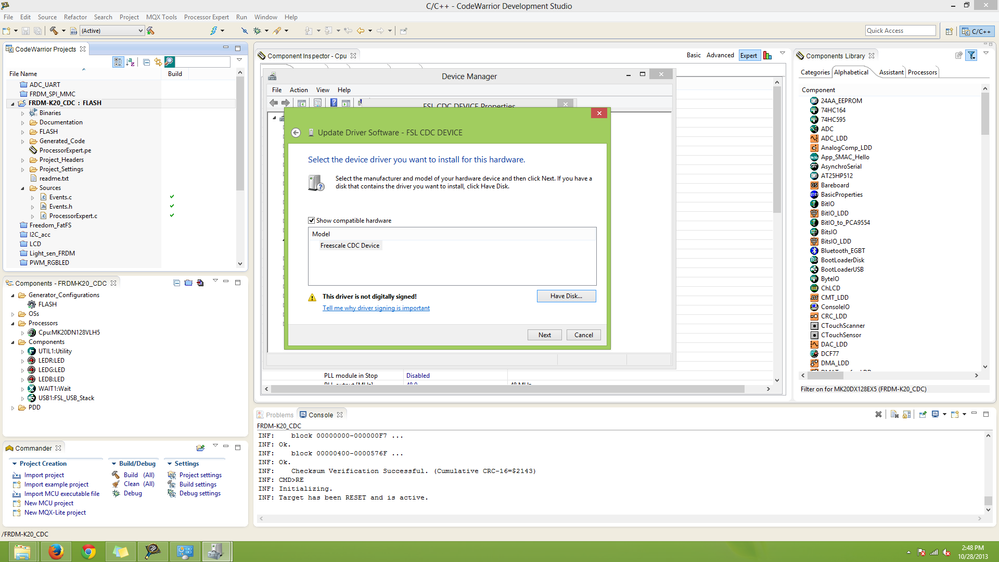
Task: Open Firefox from the taskbar
Action: tap(56, 551)
